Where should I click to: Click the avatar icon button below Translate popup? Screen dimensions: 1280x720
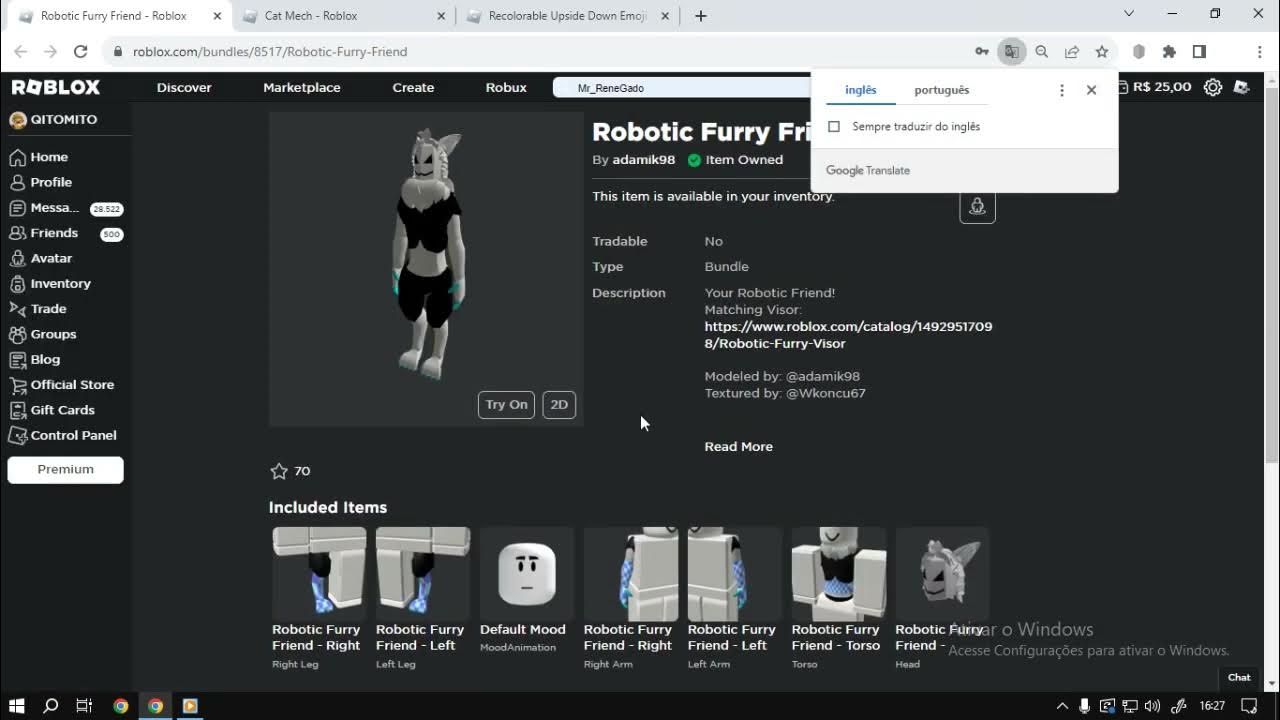(x=977, y=206)
